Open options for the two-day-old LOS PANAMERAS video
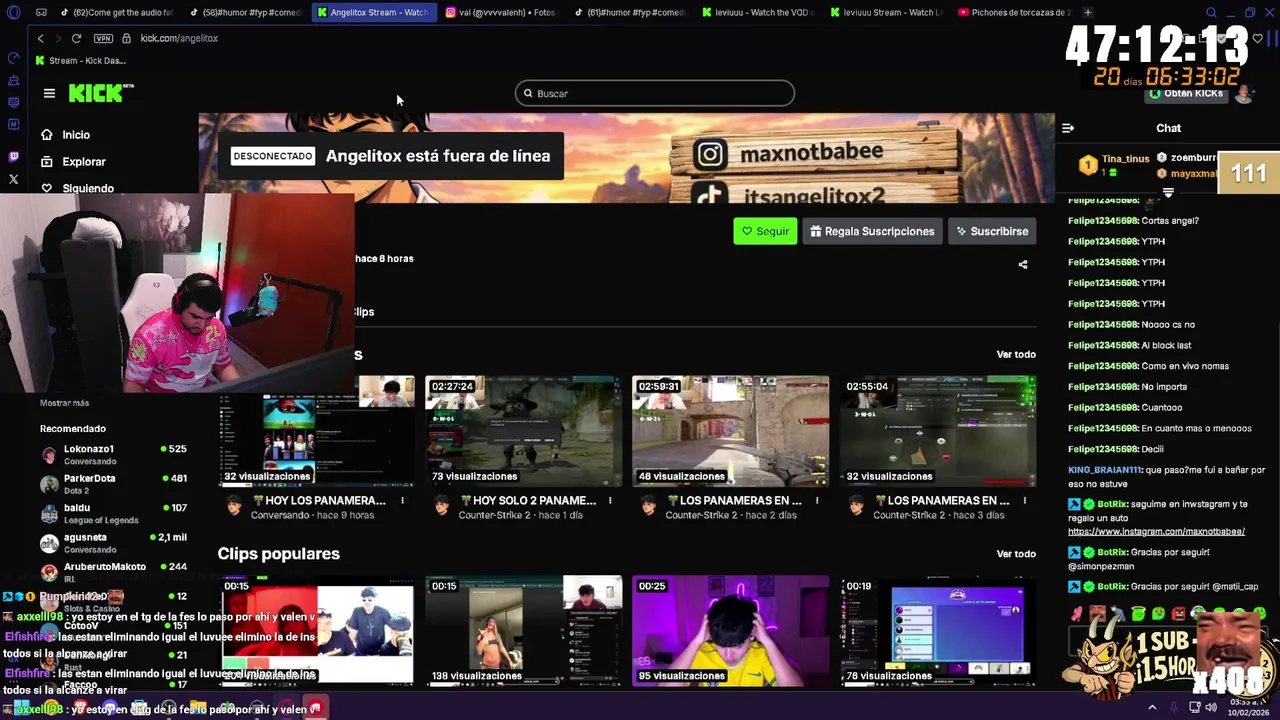The height and width of the screenshot is (720, 1280). [817, 500]
